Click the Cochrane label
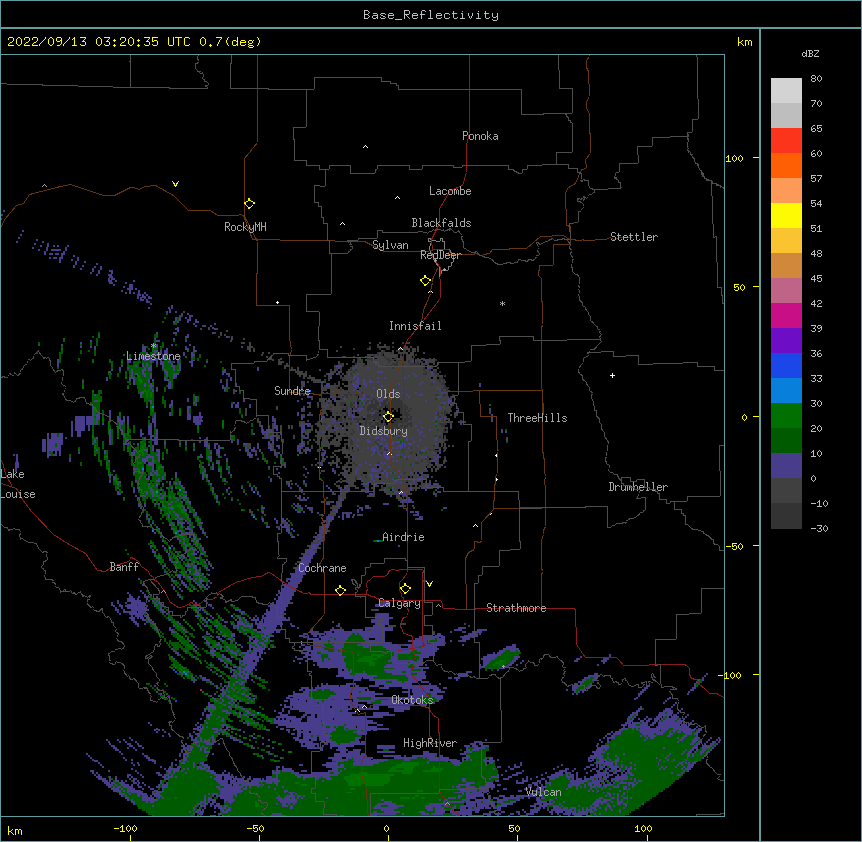Screen dimensions: 862x842 [322, 568]
